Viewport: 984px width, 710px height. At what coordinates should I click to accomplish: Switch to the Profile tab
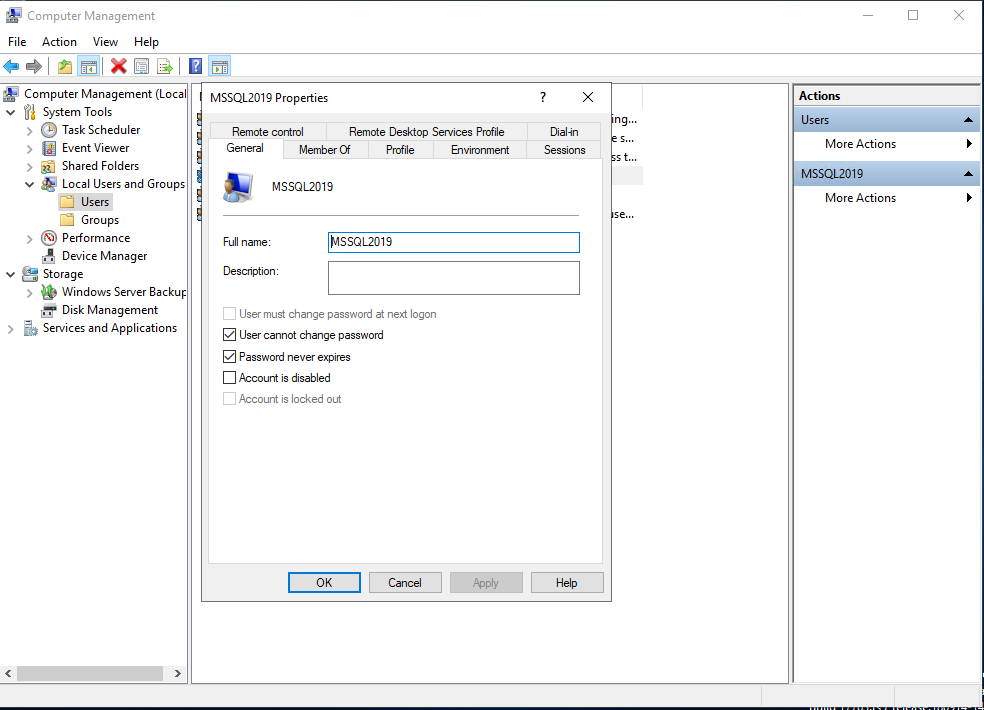(x=400, y=150)
